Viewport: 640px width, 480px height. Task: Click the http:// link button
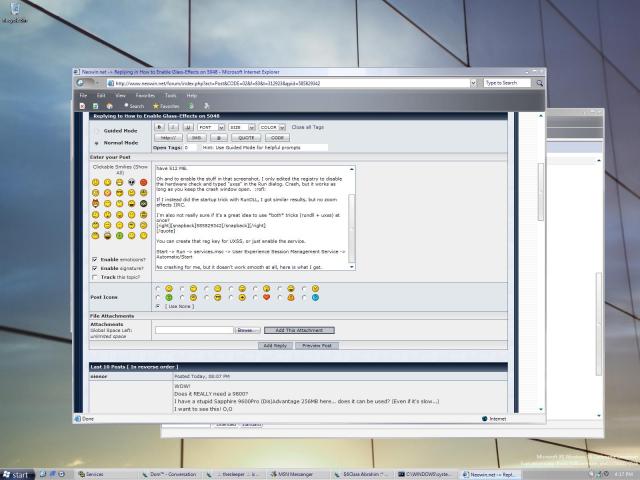168,138
